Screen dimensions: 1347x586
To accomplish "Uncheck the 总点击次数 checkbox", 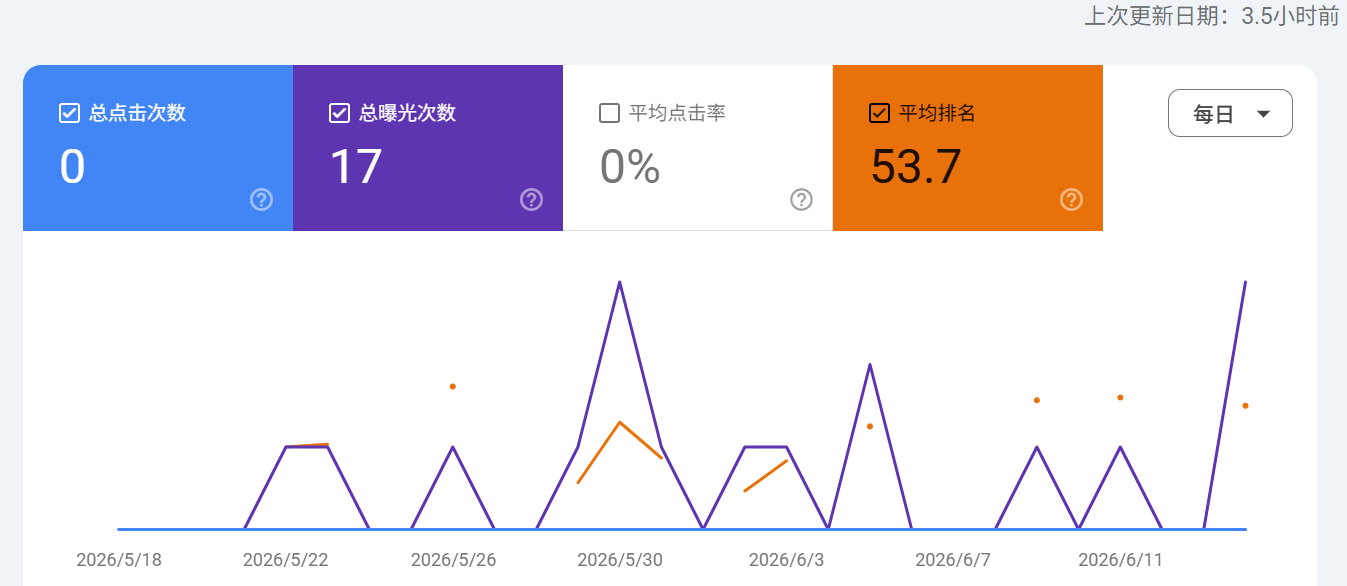I will tap(69, 113).
